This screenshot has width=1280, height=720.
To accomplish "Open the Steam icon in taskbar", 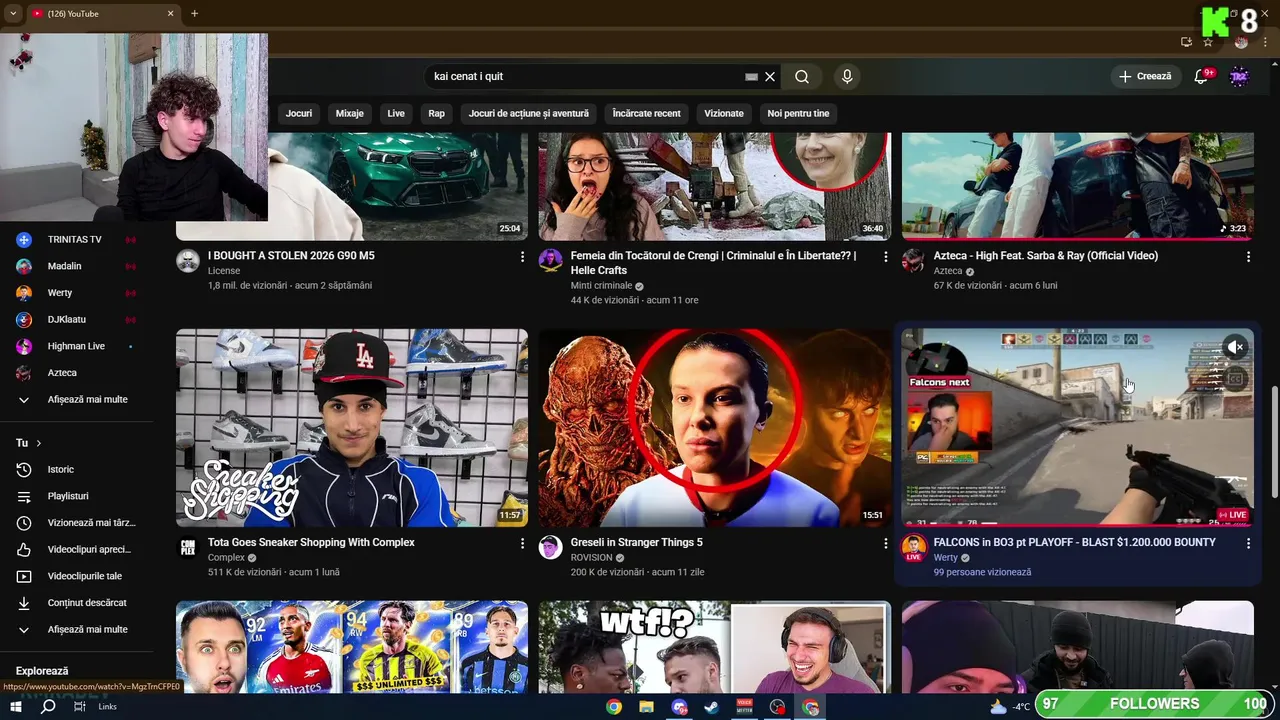I will click(711, 707).
